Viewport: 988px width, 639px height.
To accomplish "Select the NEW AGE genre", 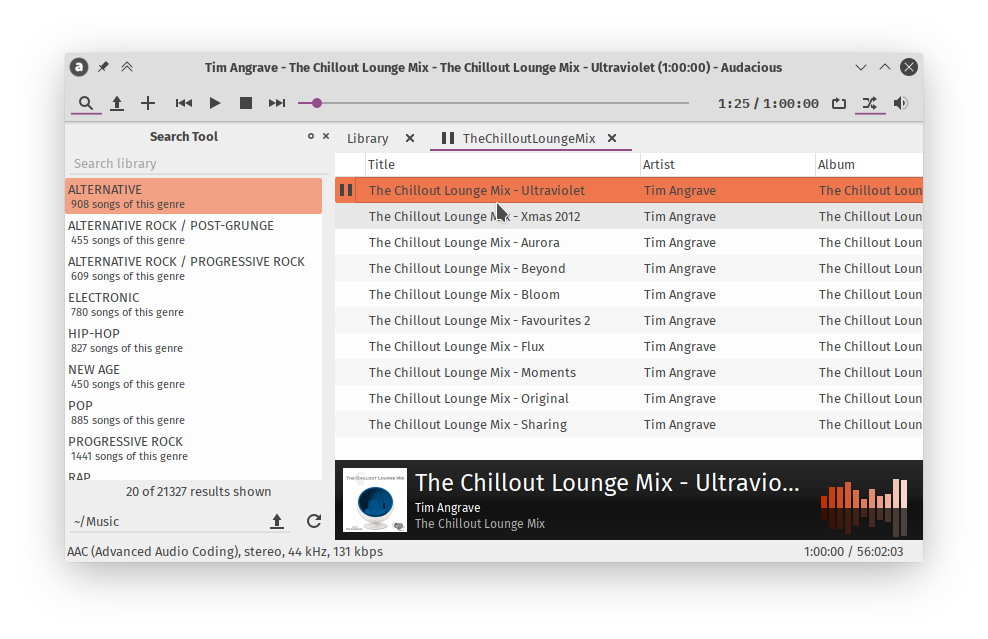I will (193, 376).
